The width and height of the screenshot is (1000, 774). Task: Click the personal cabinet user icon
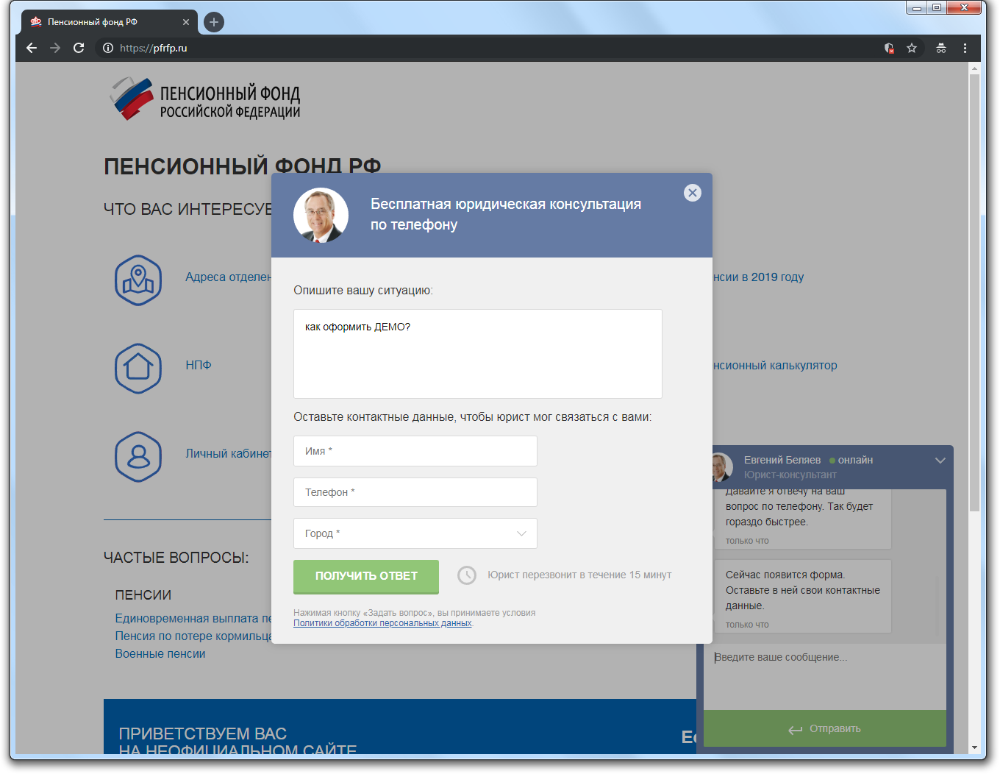(138, 455)
